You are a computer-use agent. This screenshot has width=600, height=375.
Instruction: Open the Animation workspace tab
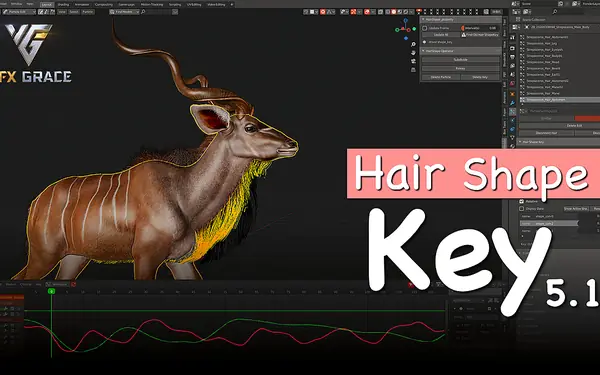82,5
